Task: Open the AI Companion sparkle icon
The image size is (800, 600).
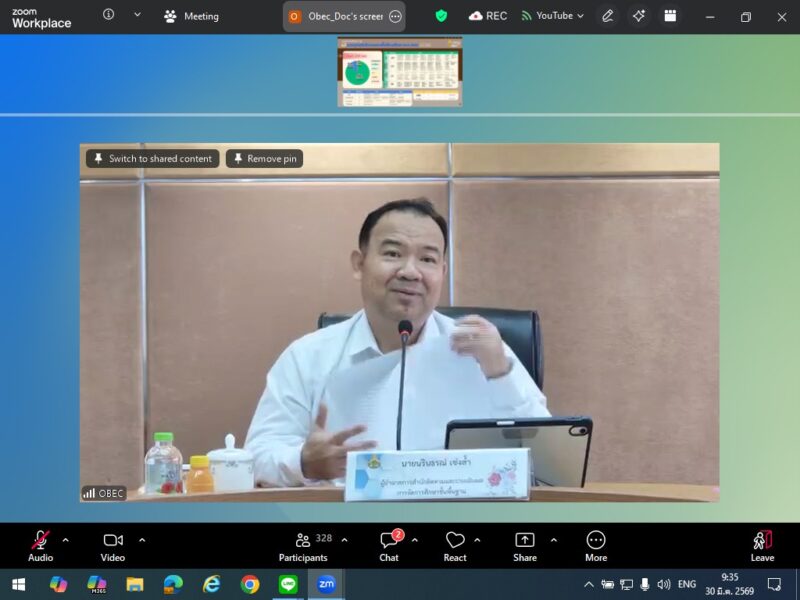Action: (638, 16)
